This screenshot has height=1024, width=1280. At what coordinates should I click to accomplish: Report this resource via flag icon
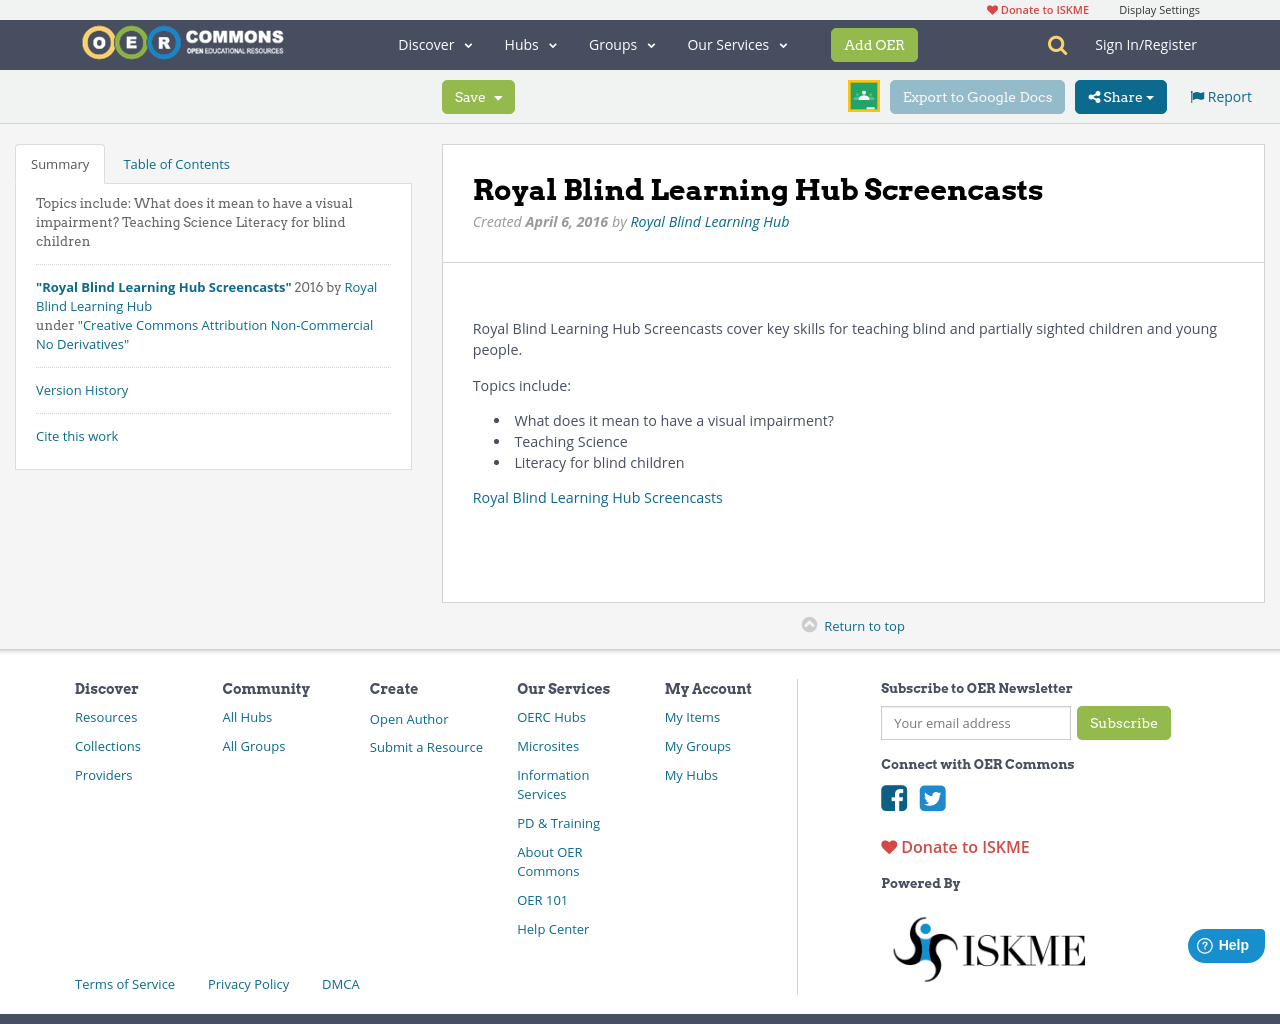click(1197, 97)
